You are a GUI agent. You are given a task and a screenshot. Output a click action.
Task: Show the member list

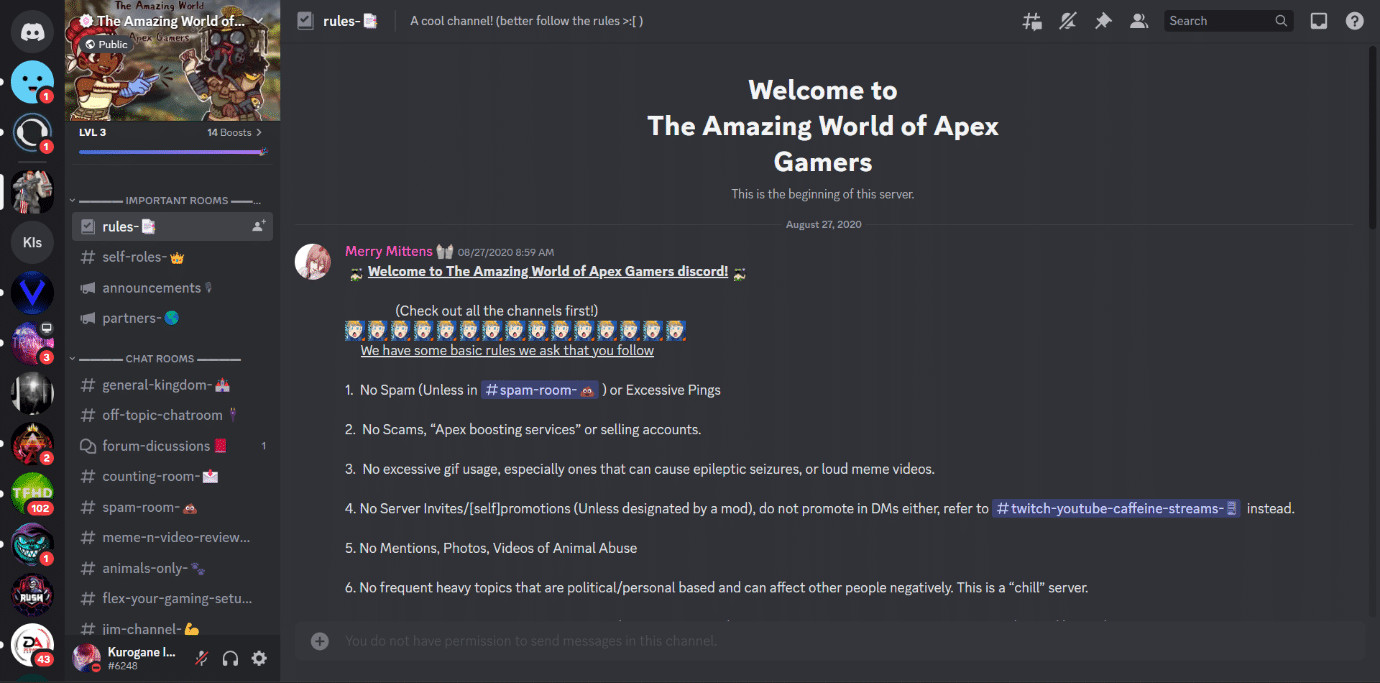(x=1139, y=20)
